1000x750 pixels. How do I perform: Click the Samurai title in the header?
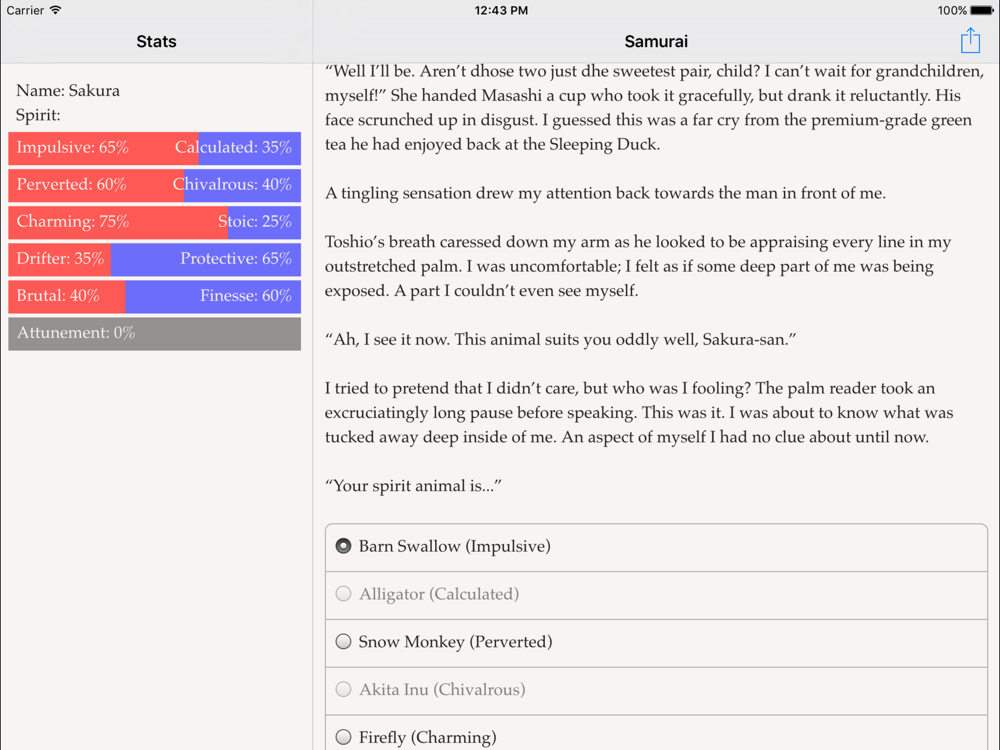656,41
